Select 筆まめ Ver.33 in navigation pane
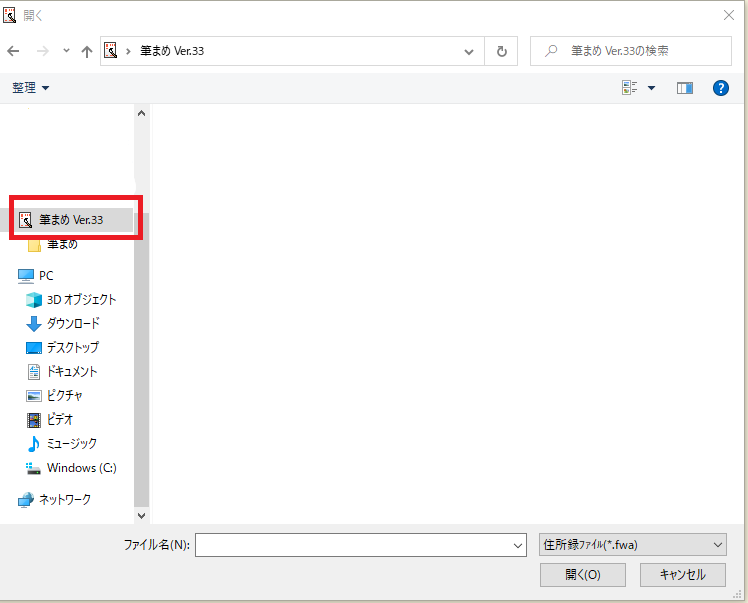Screen dimensions: 748x603 click(72, 220)
